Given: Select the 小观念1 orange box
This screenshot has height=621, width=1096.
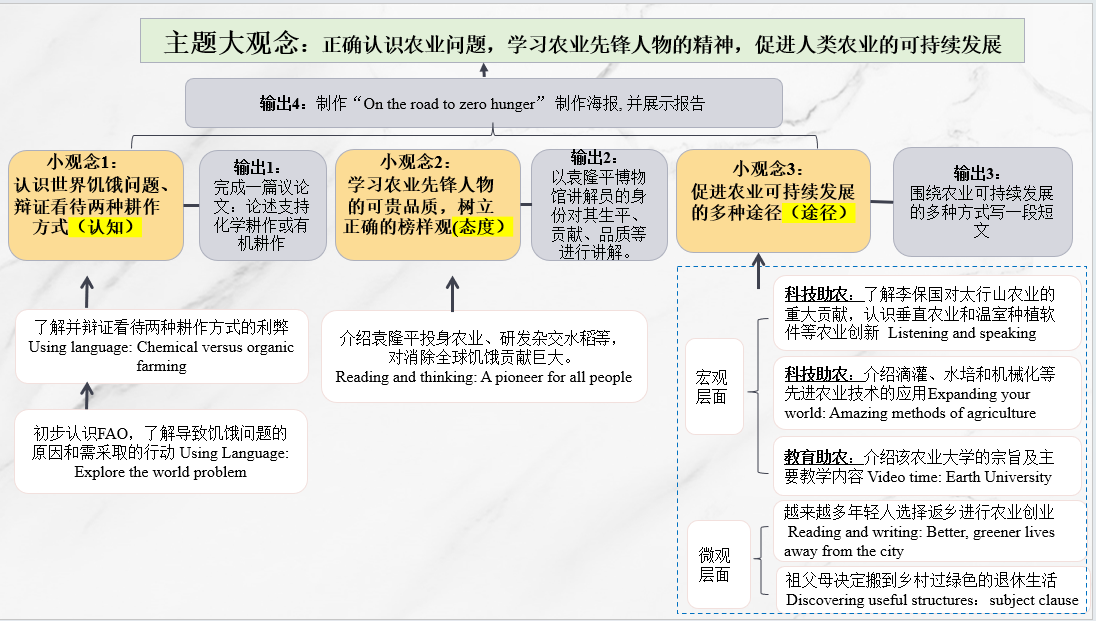Looking at the screenshot, I should (x=96, y=205).
